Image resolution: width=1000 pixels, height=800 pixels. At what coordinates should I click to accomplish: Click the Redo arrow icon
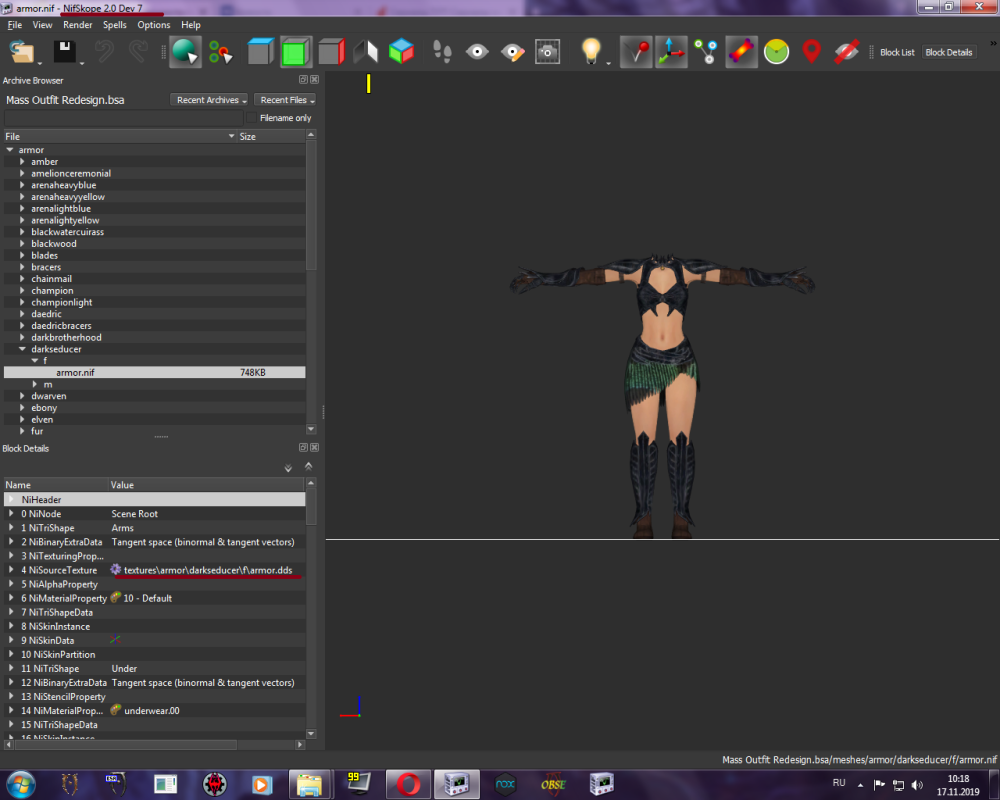tap(138, 52)
